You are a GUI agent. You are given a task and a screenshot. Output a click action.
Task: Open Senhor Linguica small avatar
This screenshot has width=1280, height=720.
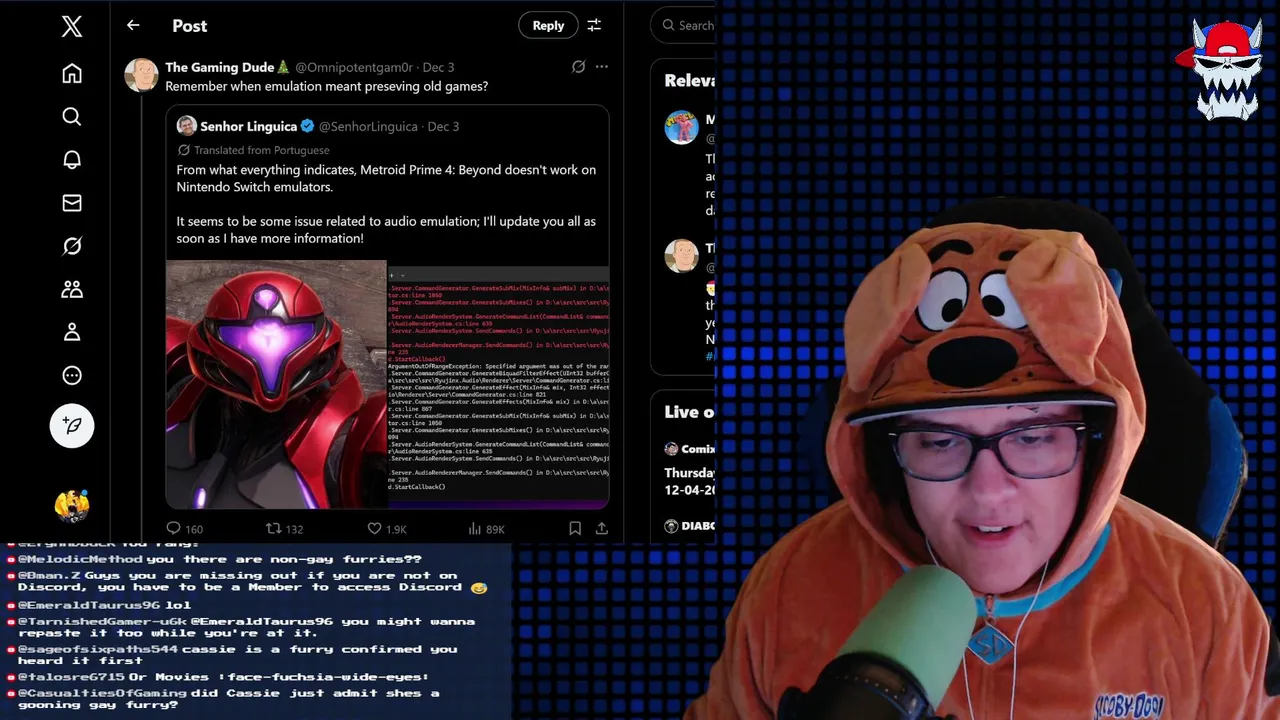[186, 126]
